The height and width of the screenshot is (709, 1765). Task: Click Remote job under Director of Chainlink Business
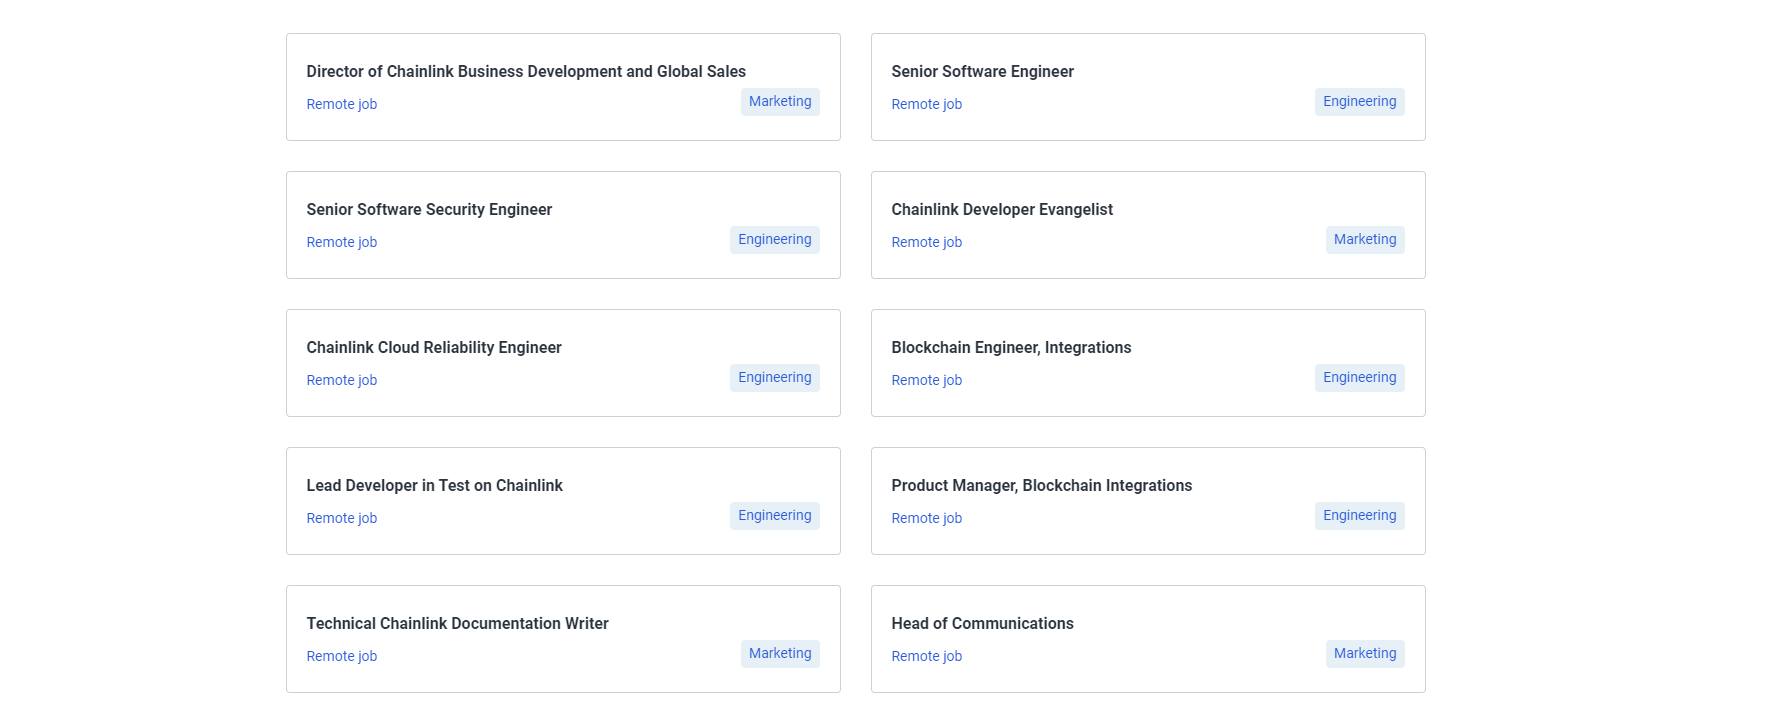341,104
